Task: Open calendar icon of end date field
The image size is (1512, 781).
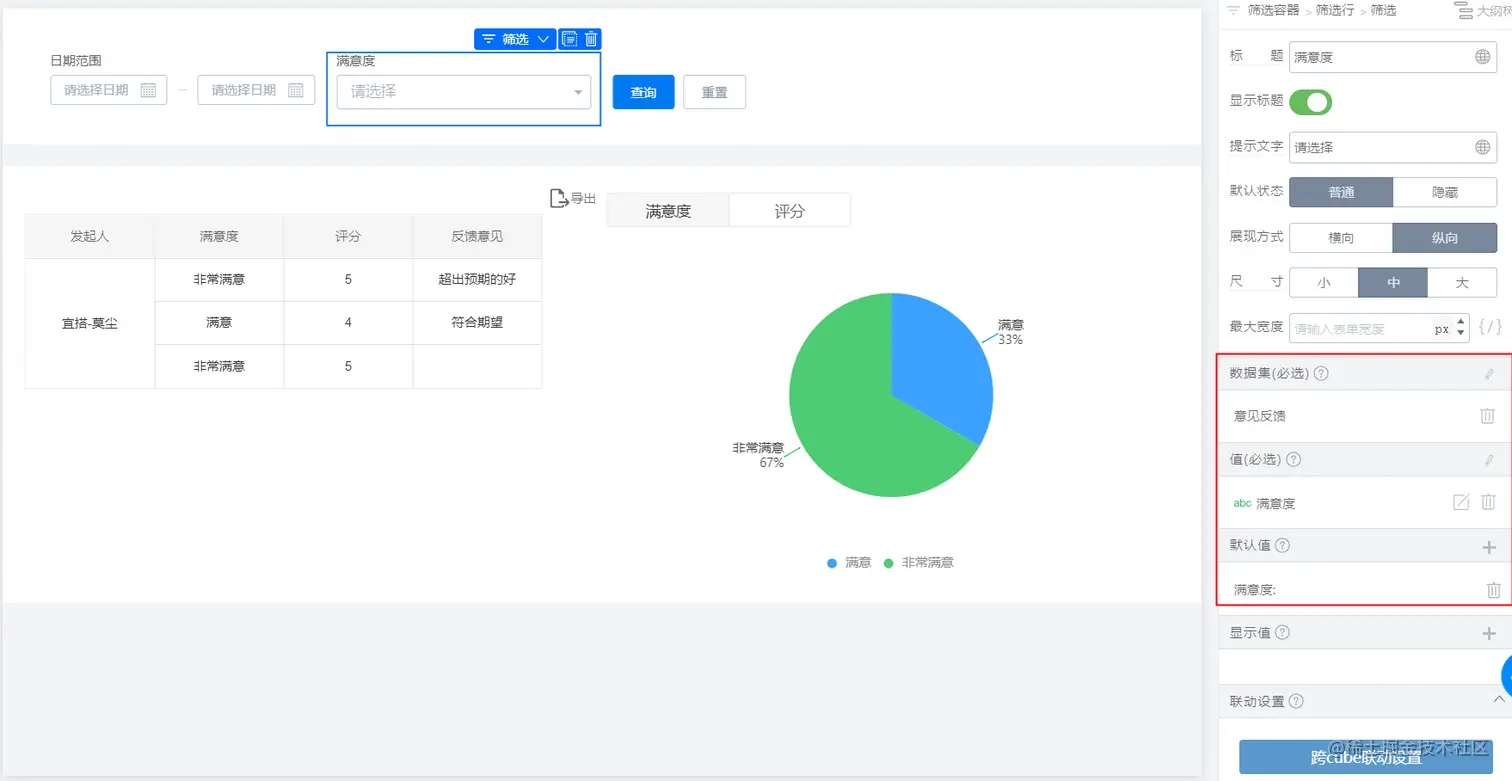Action: click(295, 90)
